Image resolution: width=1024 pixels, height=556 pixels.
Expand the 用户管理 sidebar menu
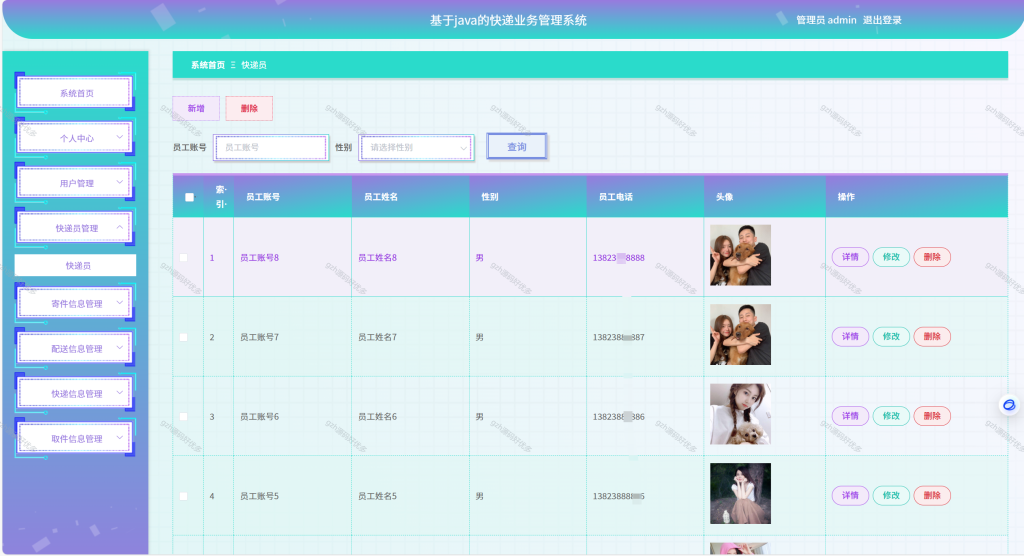point(75,183)
